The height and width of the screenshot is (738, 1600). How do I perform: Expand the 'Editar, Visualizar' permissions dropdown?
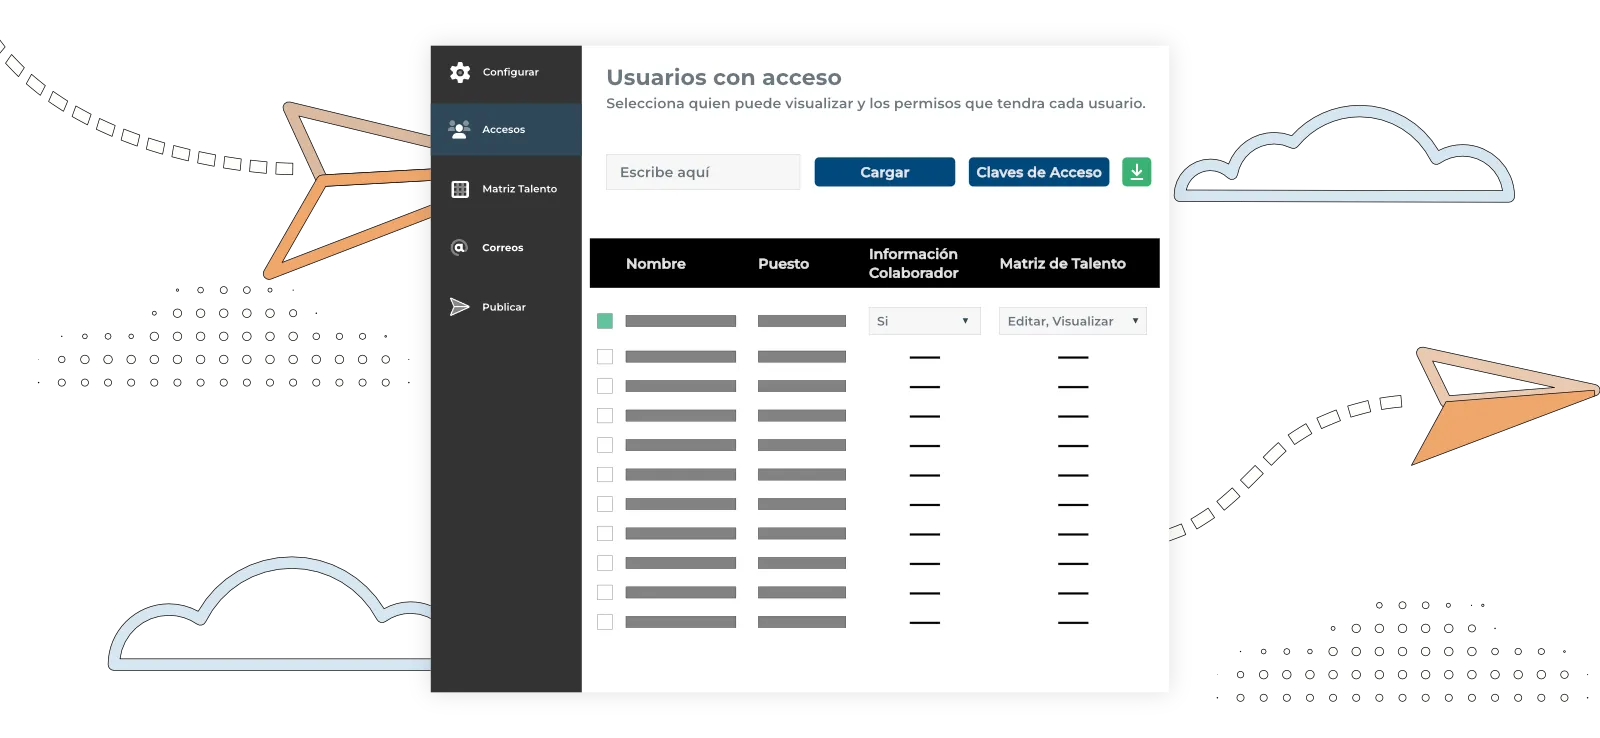[1072, 321]
